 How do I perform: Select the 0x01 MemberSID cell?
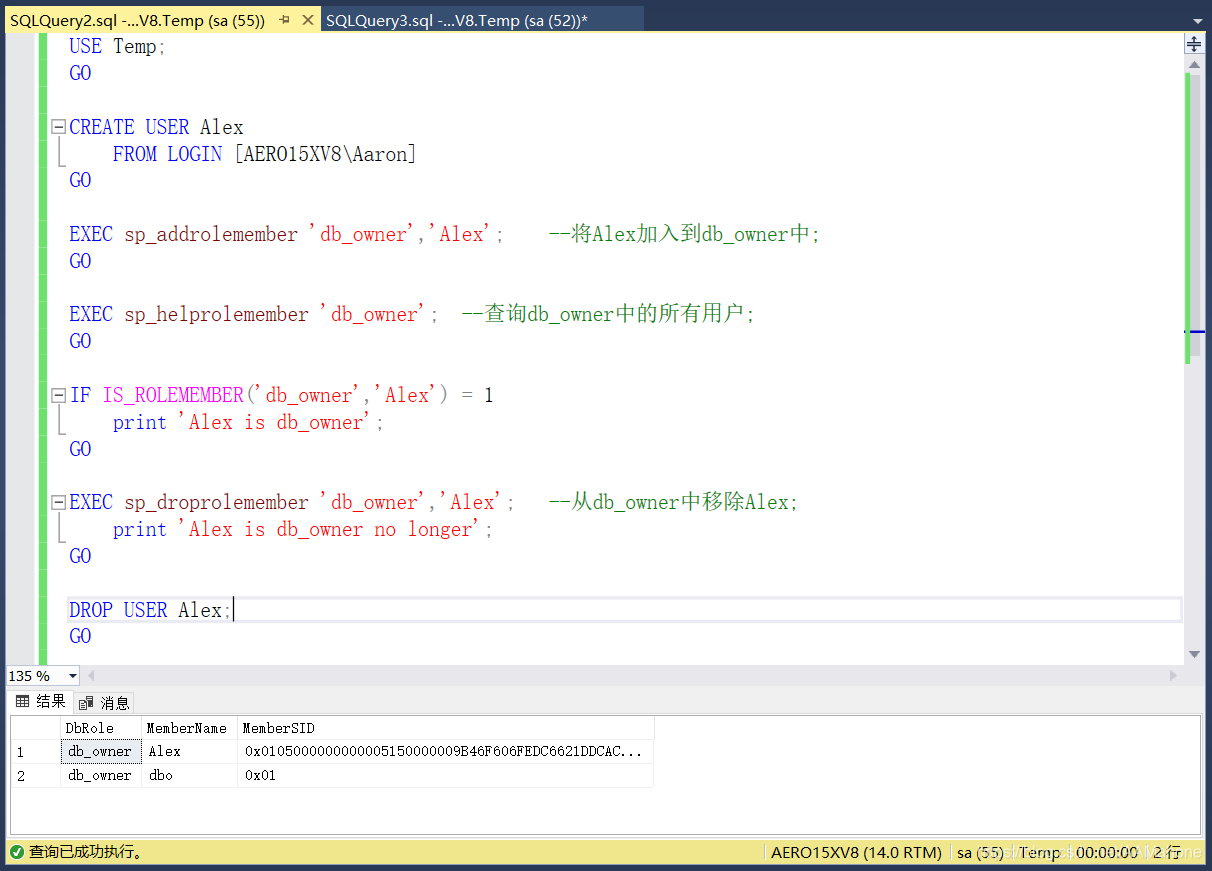446,775
